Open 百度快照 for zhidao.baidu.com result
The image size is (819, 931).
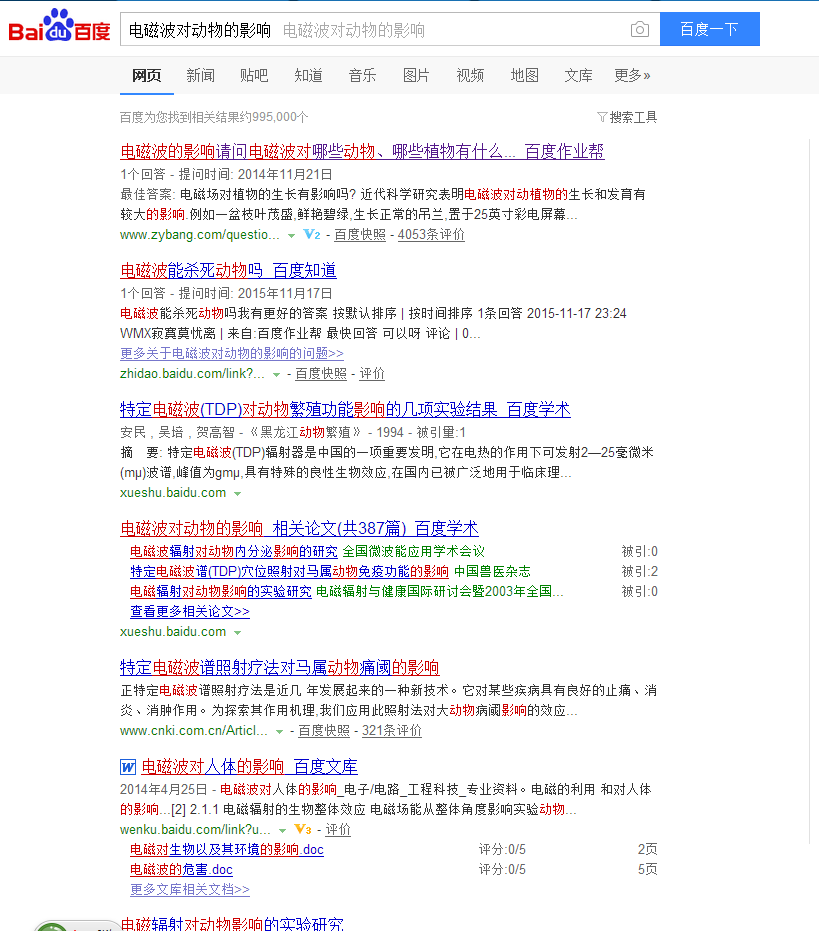coord(321,373)
